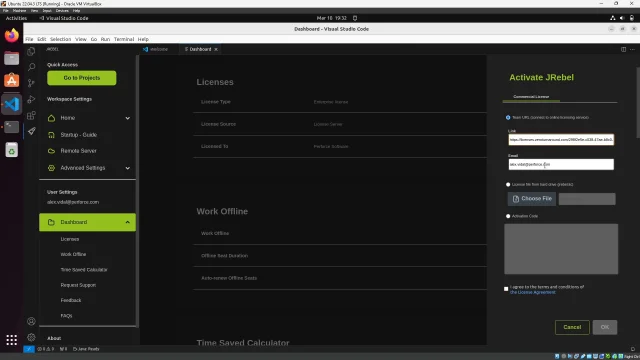Open the FAQs submenu item
Screen dimensions: 640x360
pyautogui.click(x=66, y=316)
